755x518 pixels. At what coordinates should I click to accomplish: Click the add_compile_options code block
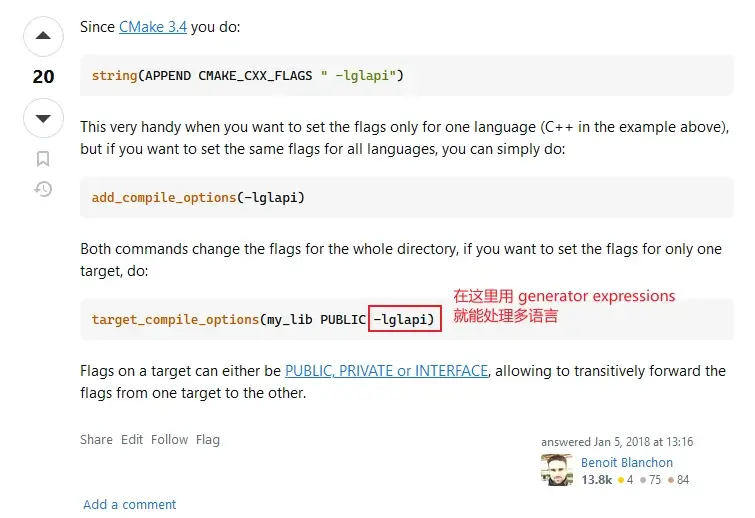pyautogui.click(x=198, y=198)
